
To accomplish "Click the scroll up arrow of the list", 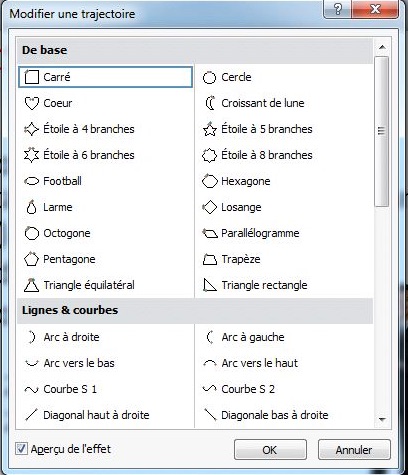I will coord(382,47).
